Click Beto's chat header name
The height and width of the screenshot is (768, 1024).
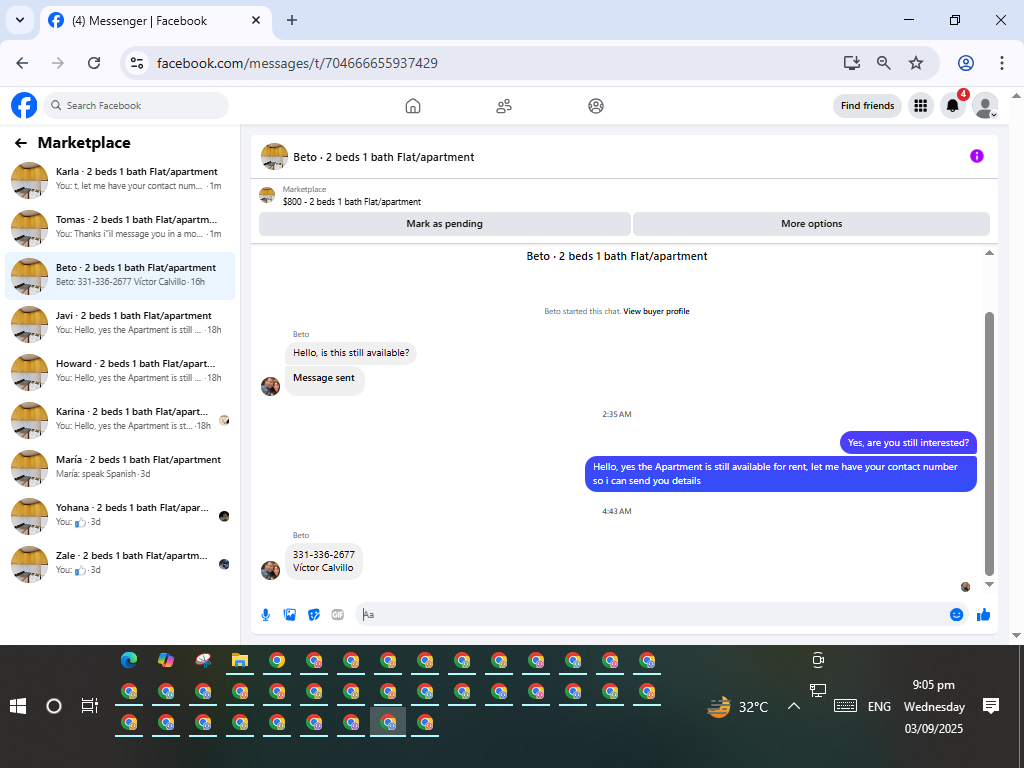(x=383, y=157)
